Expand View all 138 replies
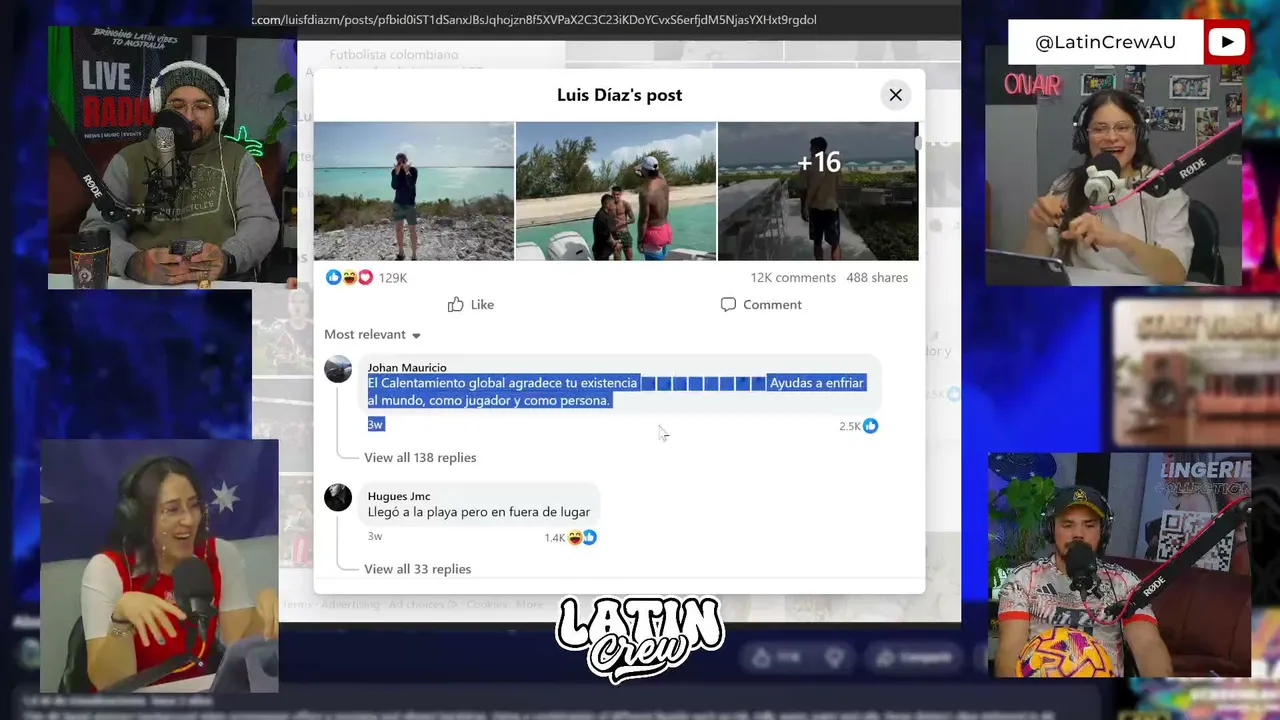Screen dimensions: 1280x720 point(420,457)
